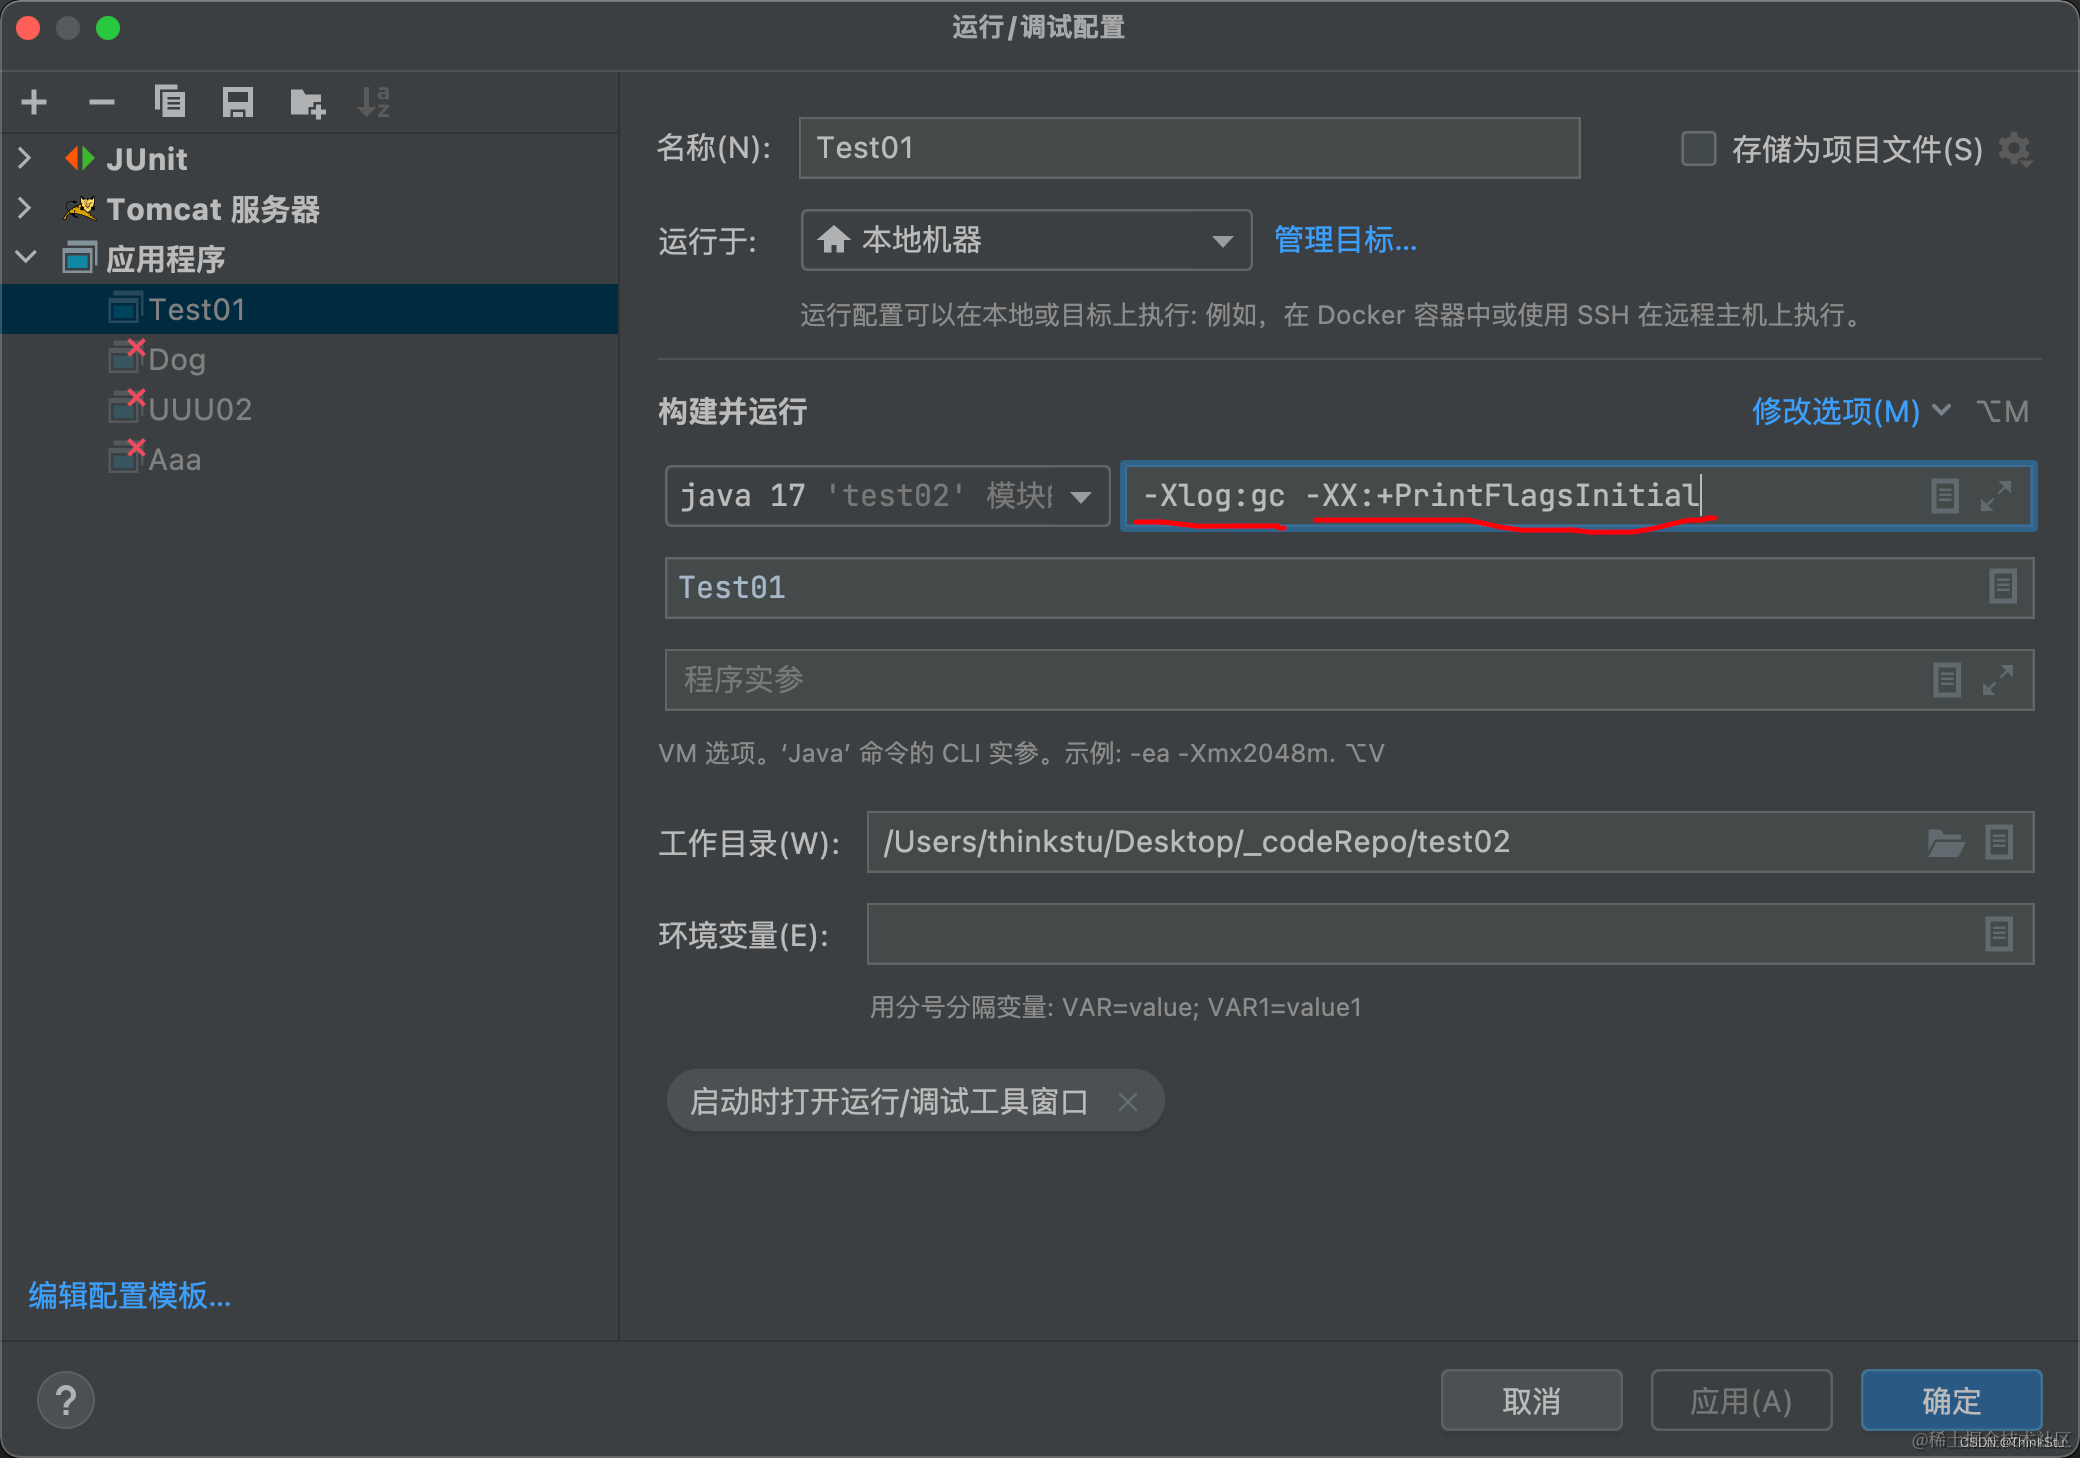Image resolution: width=2080 pixels, height=1458 pixels.
Task: Click the add new configuration plus icon
Action: pyautogui.click(x=34, y=102)
